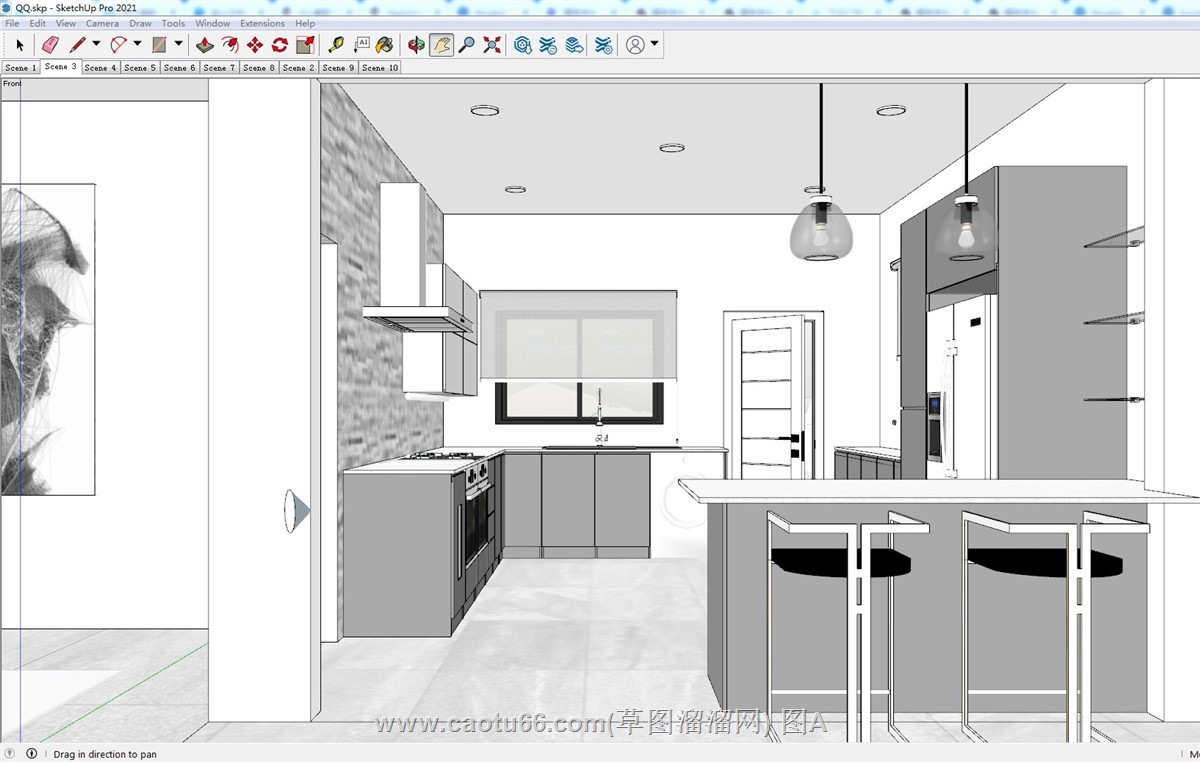
Task: Switch to the Scene 8 tab
Action: (259, 68)
